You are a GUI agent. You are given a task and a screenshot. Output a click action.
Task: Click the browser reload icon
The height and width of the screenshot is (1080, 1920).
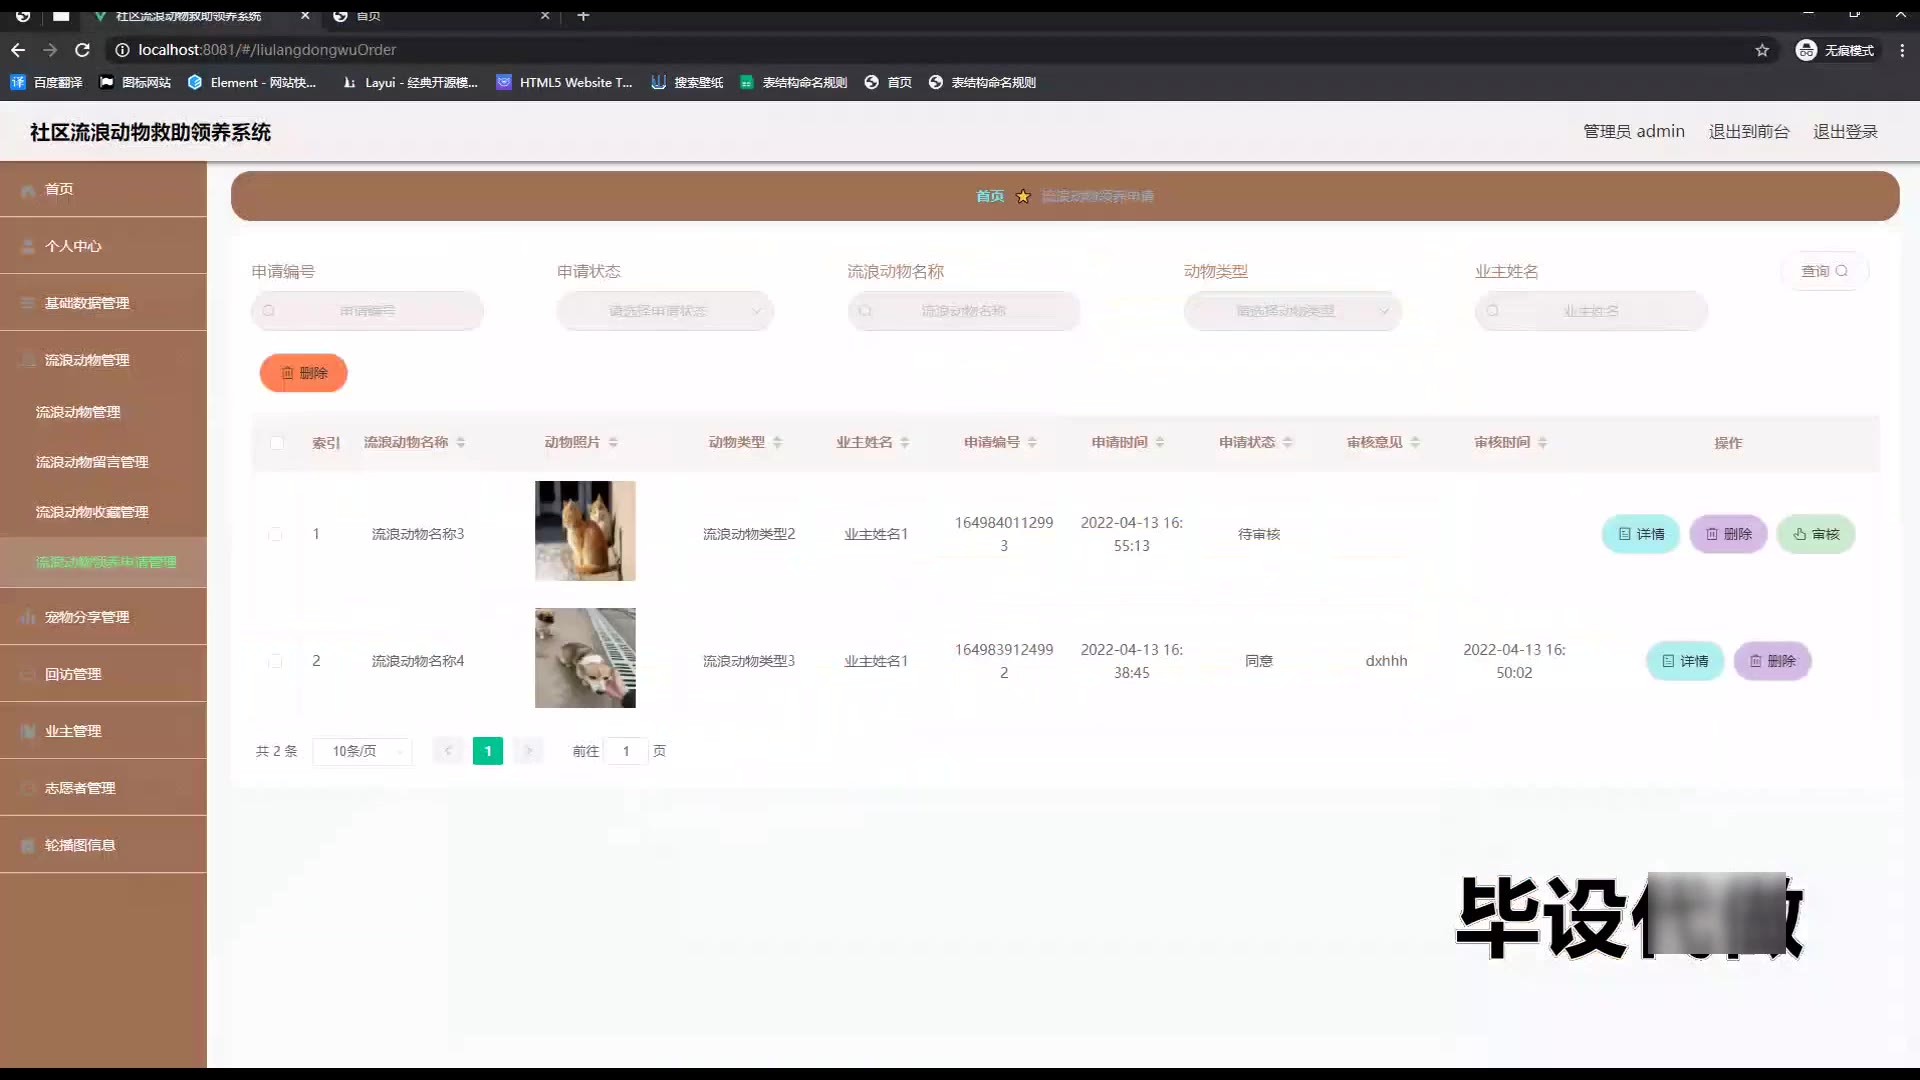[83, 50]
